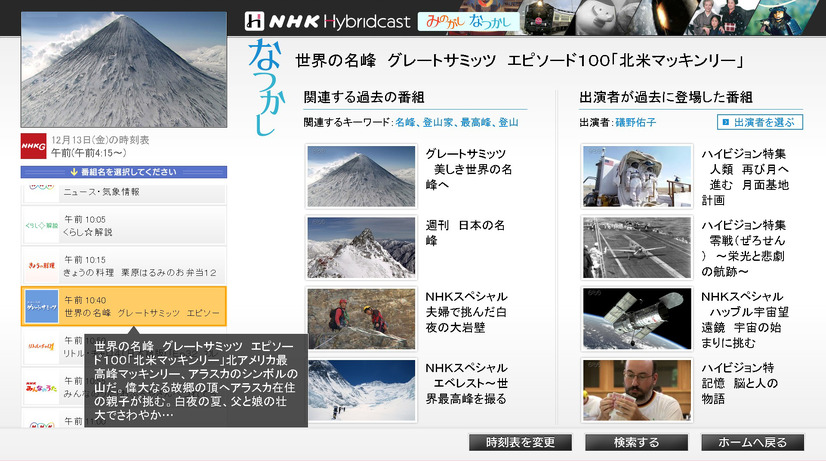This screenshot has width=826, height=461.
Task: Click the 検索する button
Action: [636, 442]
